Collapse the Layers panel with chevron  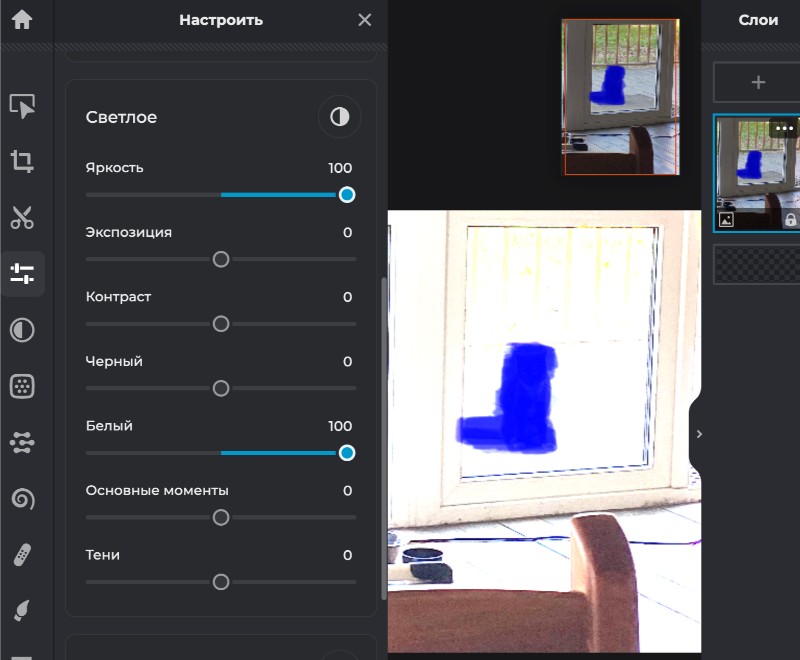pos(699,434)
